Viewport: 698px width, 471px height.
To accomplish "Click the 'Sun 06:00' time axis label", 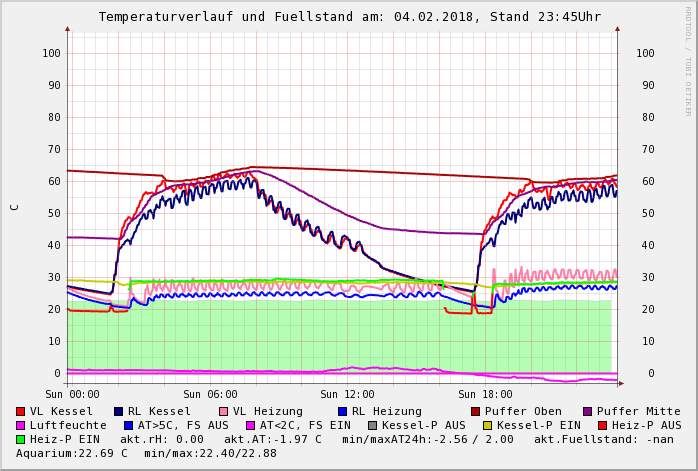I will coord(211,394).
